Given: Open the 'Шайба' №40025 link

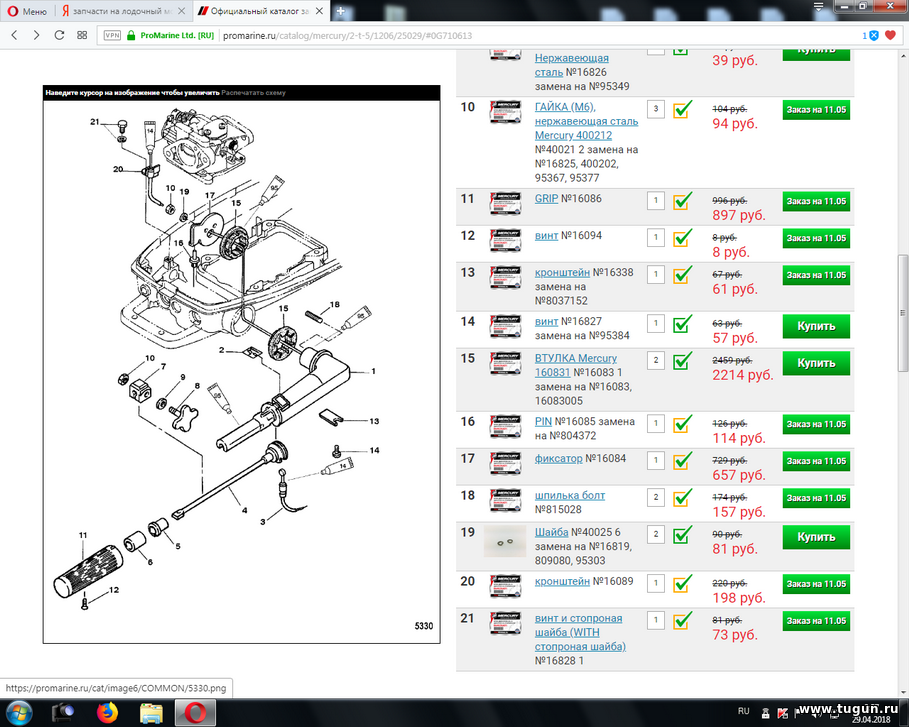Looking at the screenshot, I should pyautogui.click(x=551, y=532).
